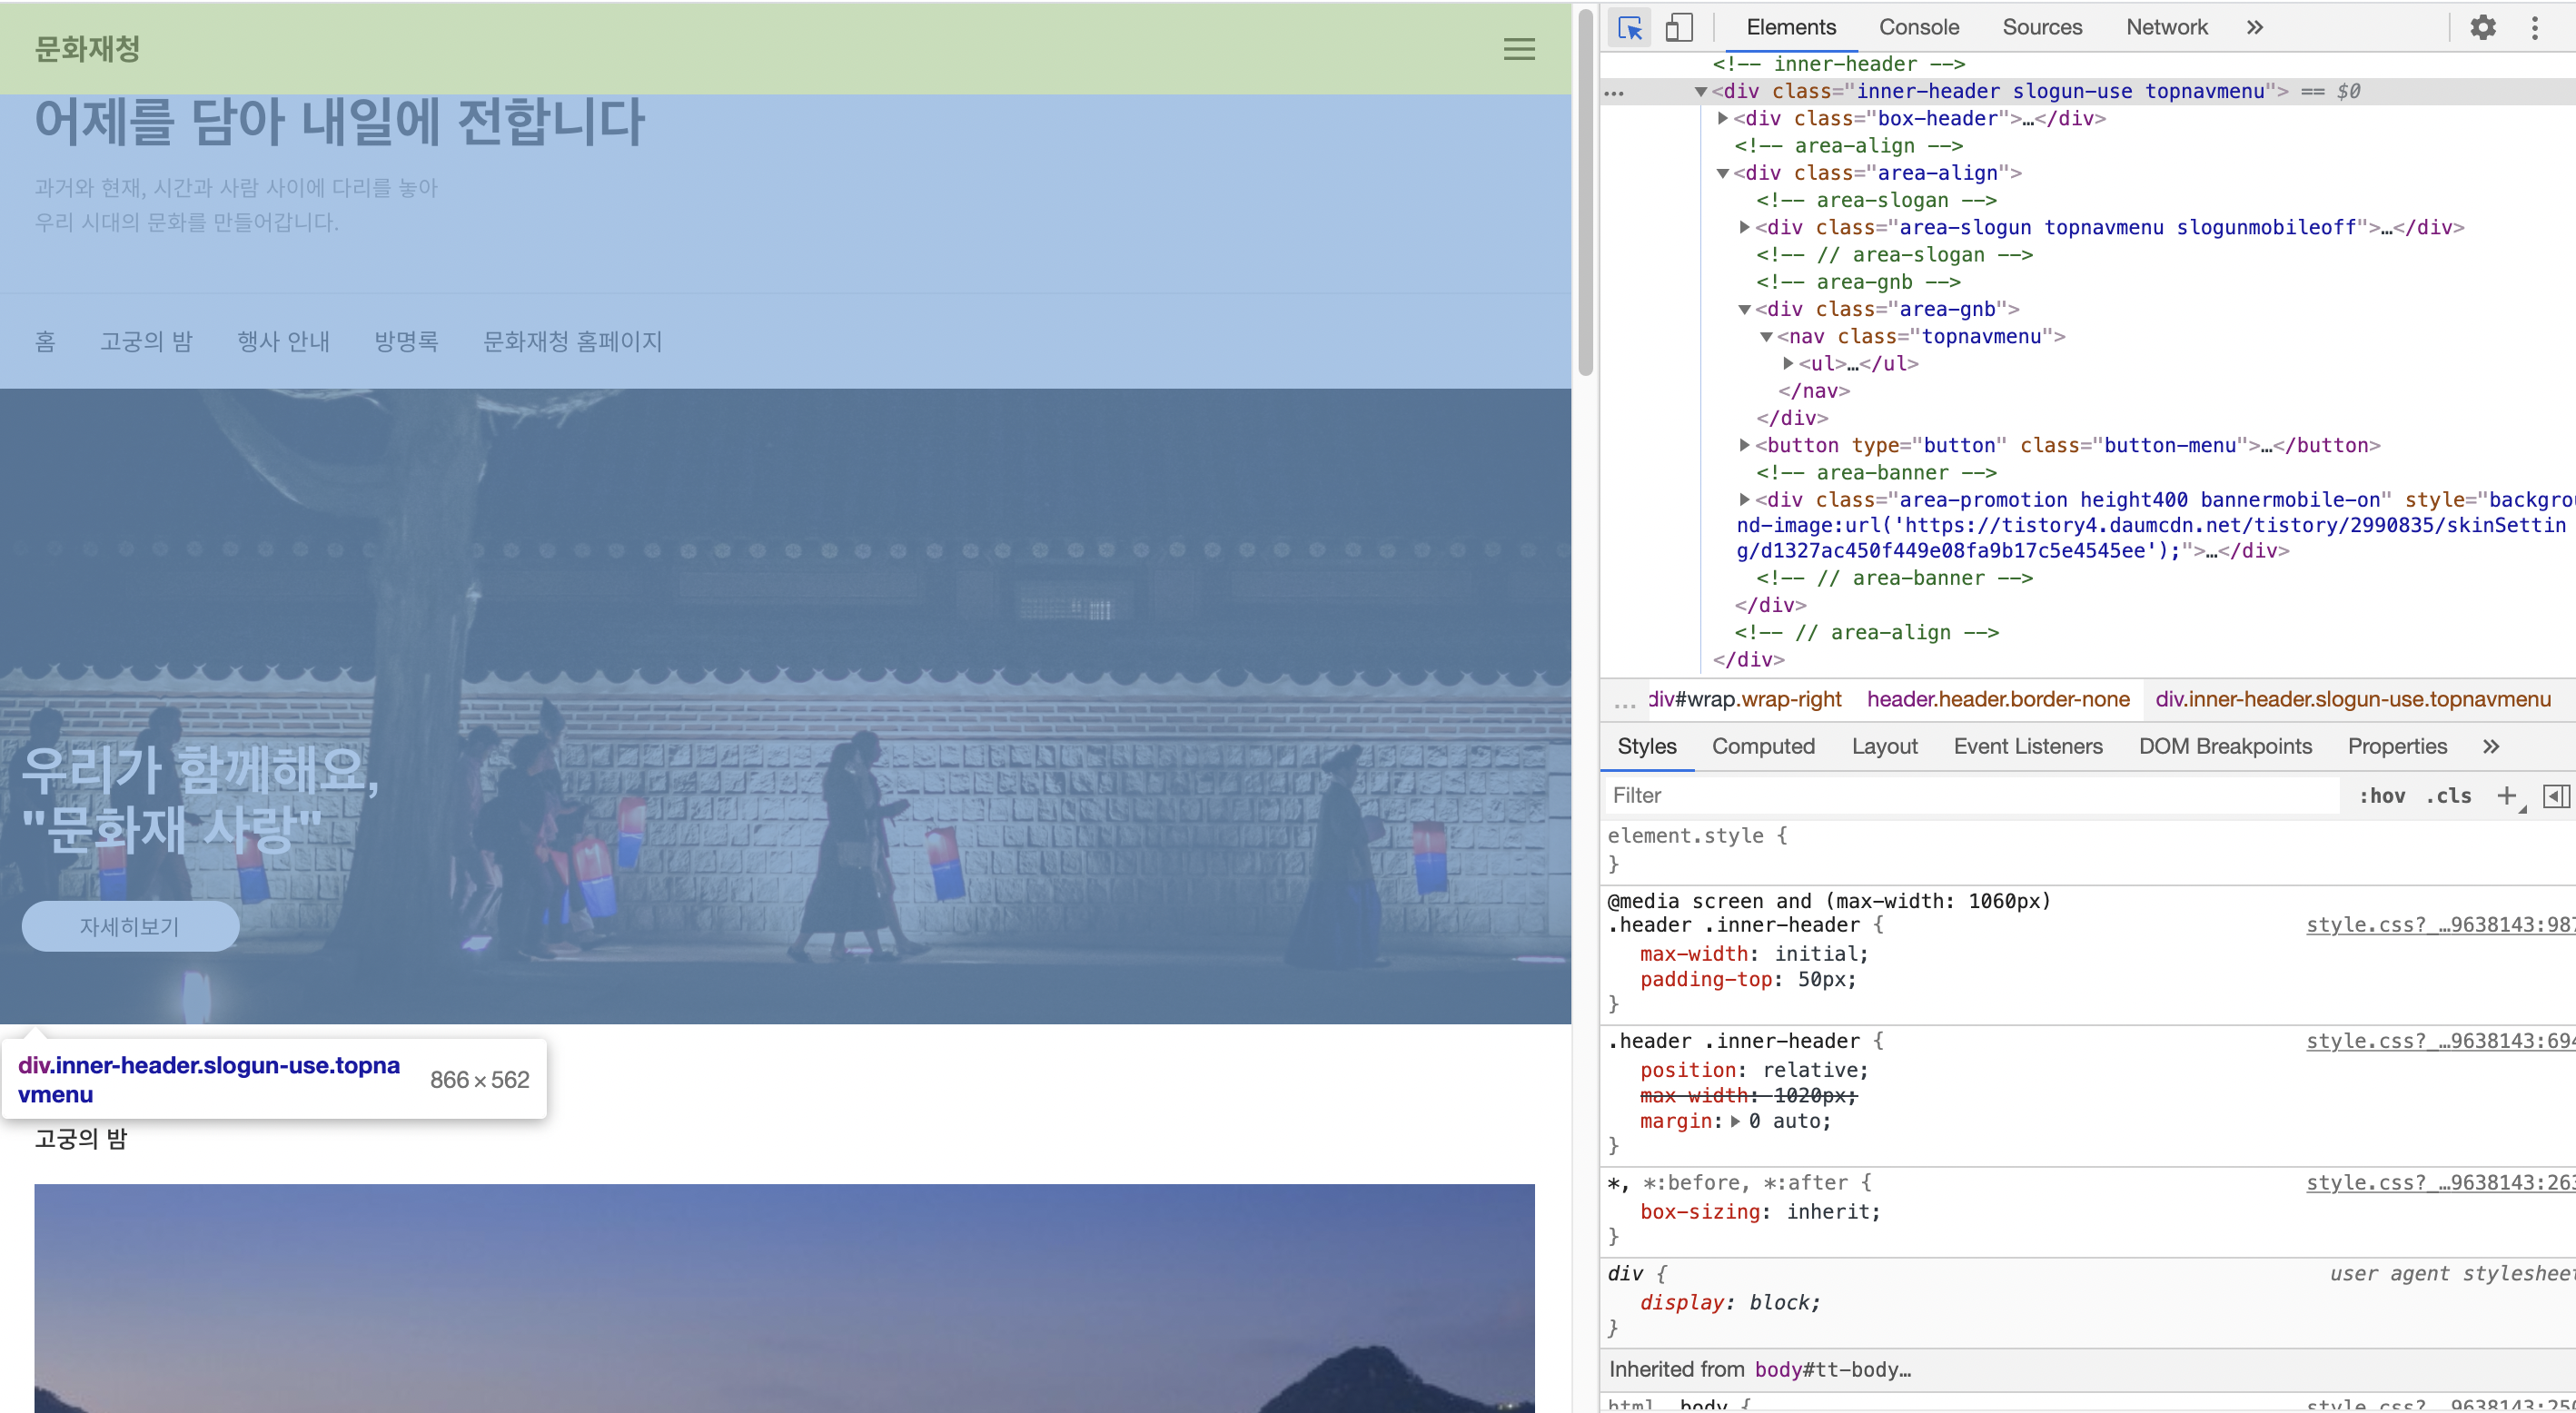Viewport: 2576px width, 1413px height.
Task: Click the styles Filter input field
Action: tap(1970, 796)
